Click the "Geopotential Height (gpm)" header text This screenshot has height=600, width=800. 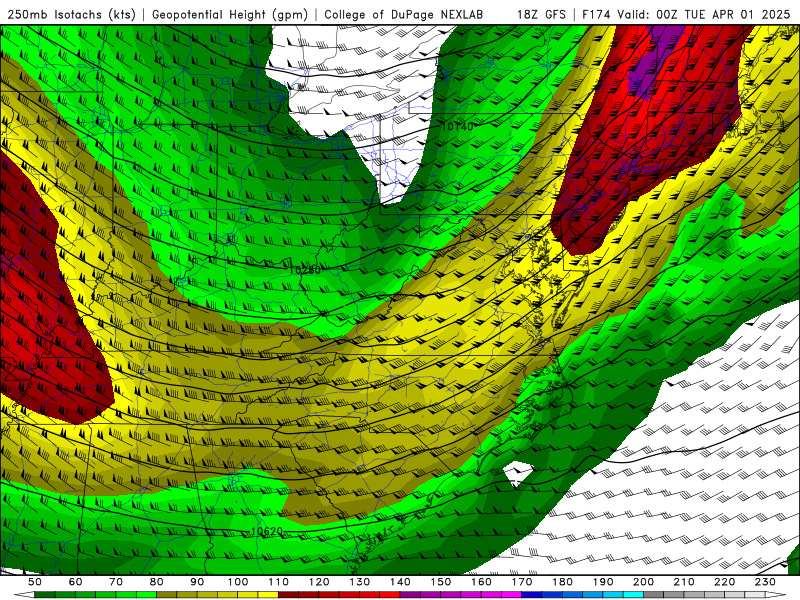click(230, 14)
